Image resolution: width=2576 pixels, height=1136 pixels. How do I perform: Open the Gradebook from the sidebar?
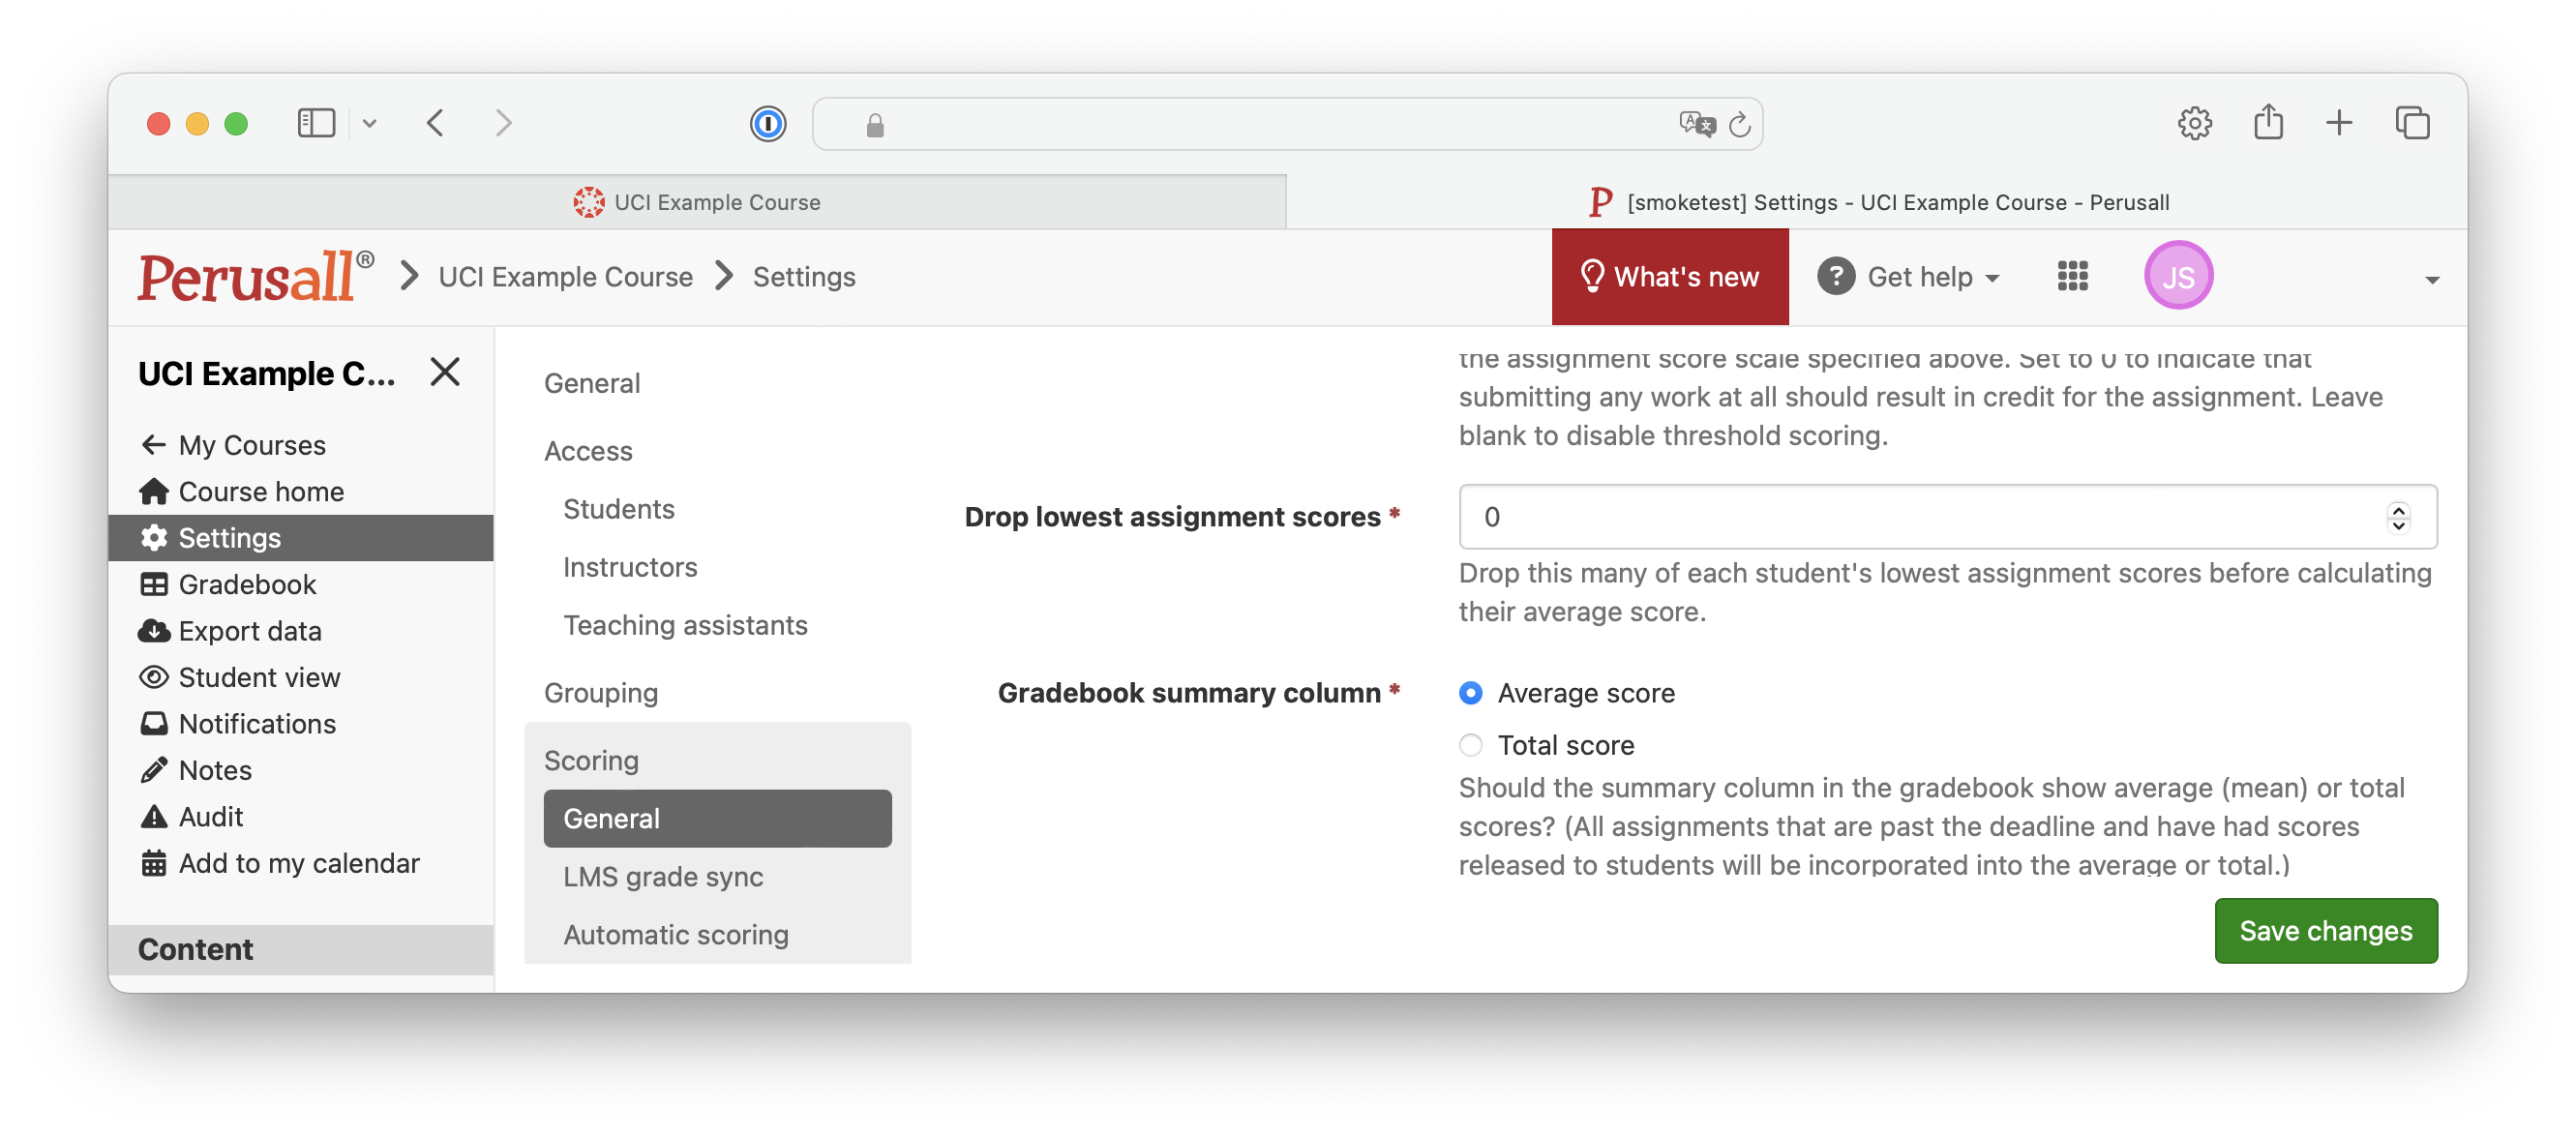point(247,584)
